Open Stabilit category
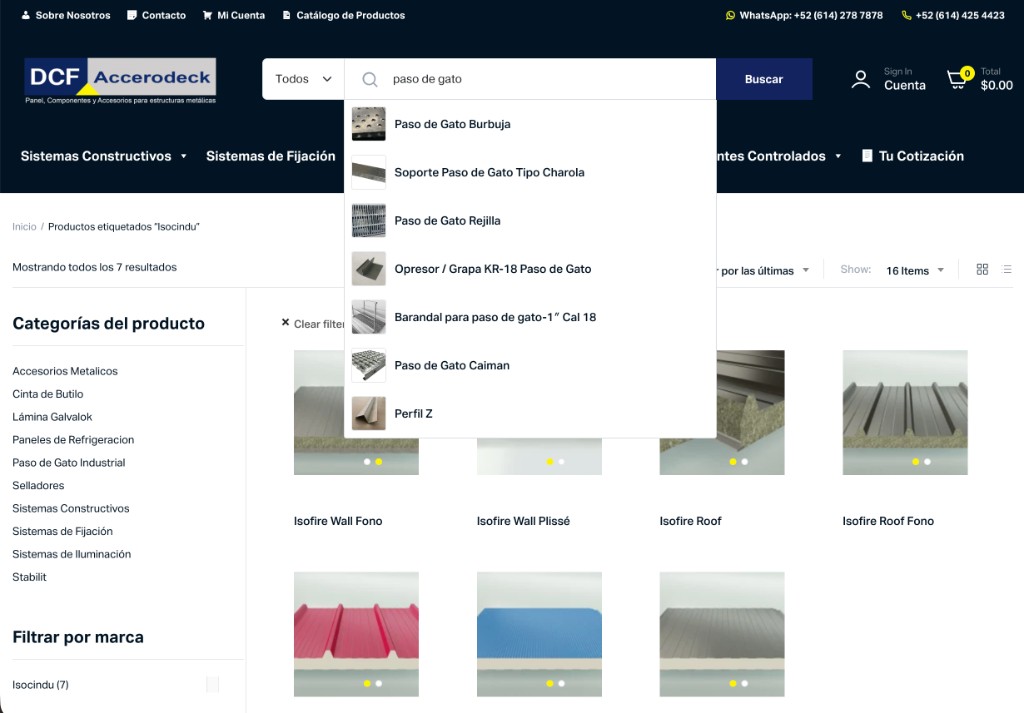Viewport: 1024px width, 713px height. 29,577
